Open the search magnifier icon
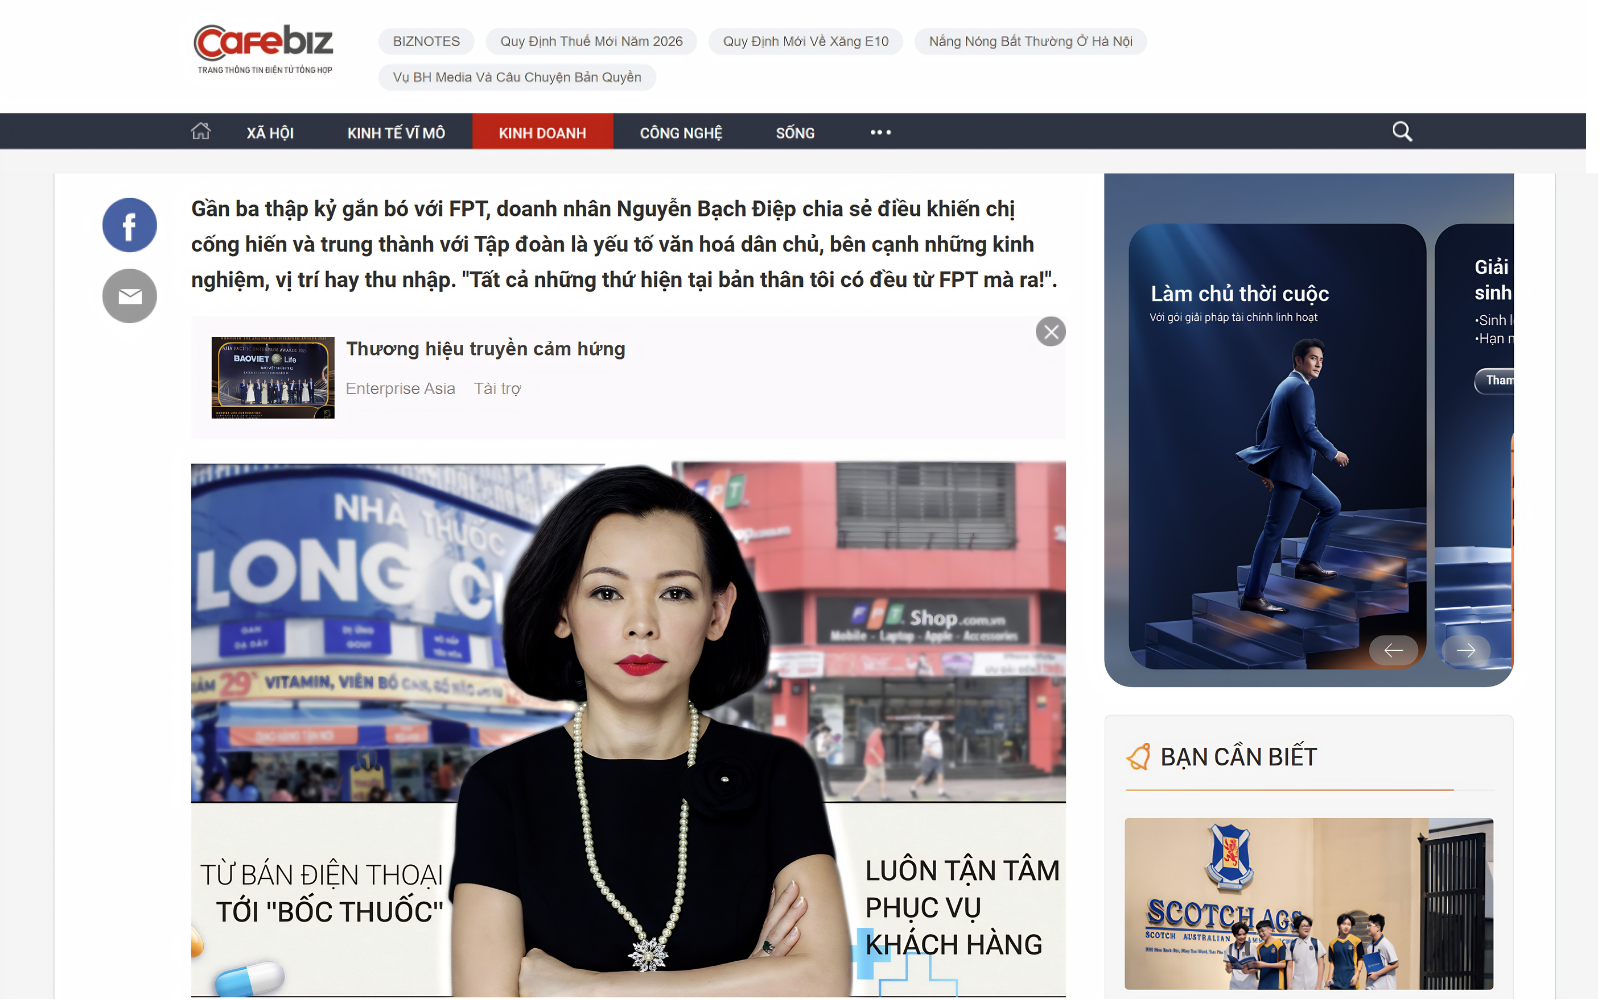 pyautogui.click(x=1402, y=131)
